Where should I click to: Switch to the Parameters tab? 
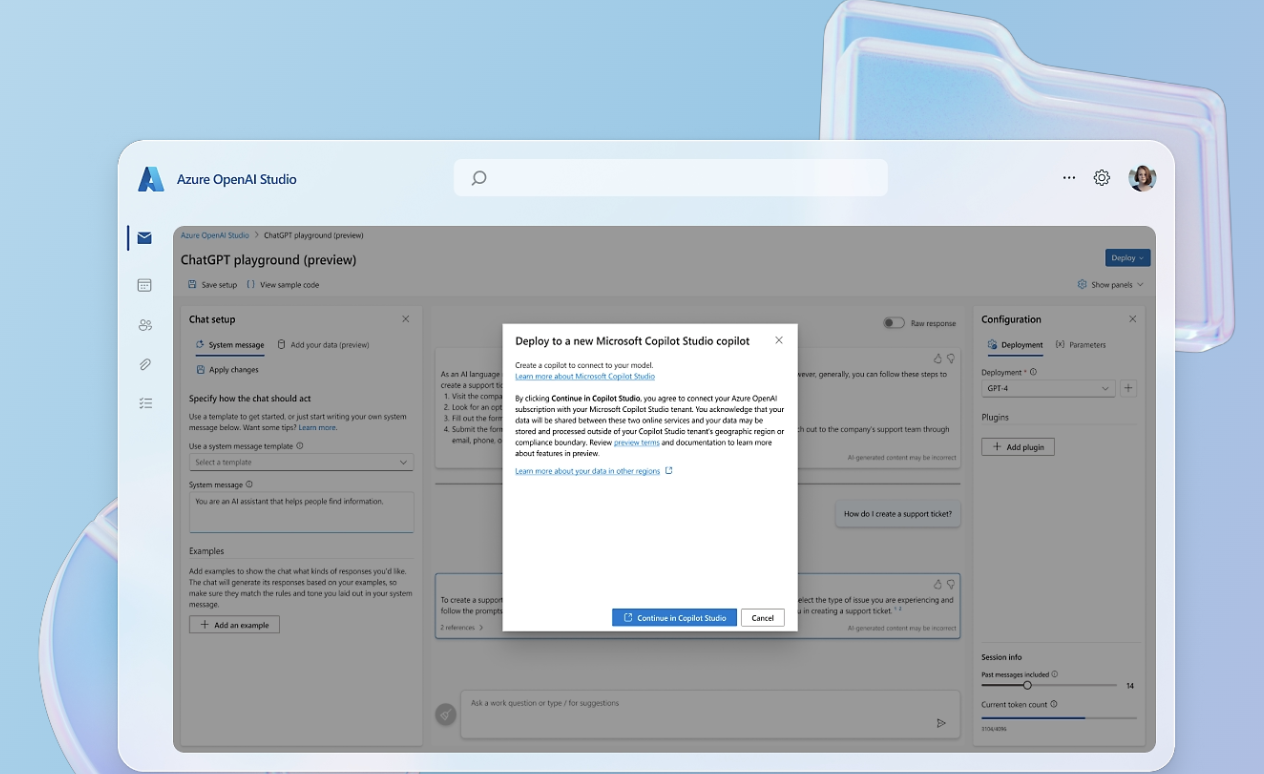[1081, 345]
